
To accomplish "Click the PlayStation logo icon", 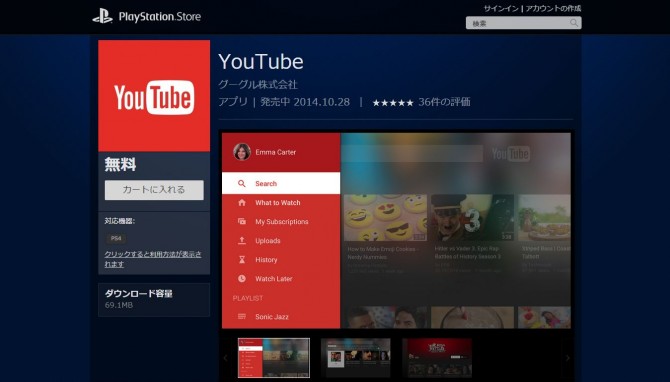I will pyautogui.click(x=103, y=16).
